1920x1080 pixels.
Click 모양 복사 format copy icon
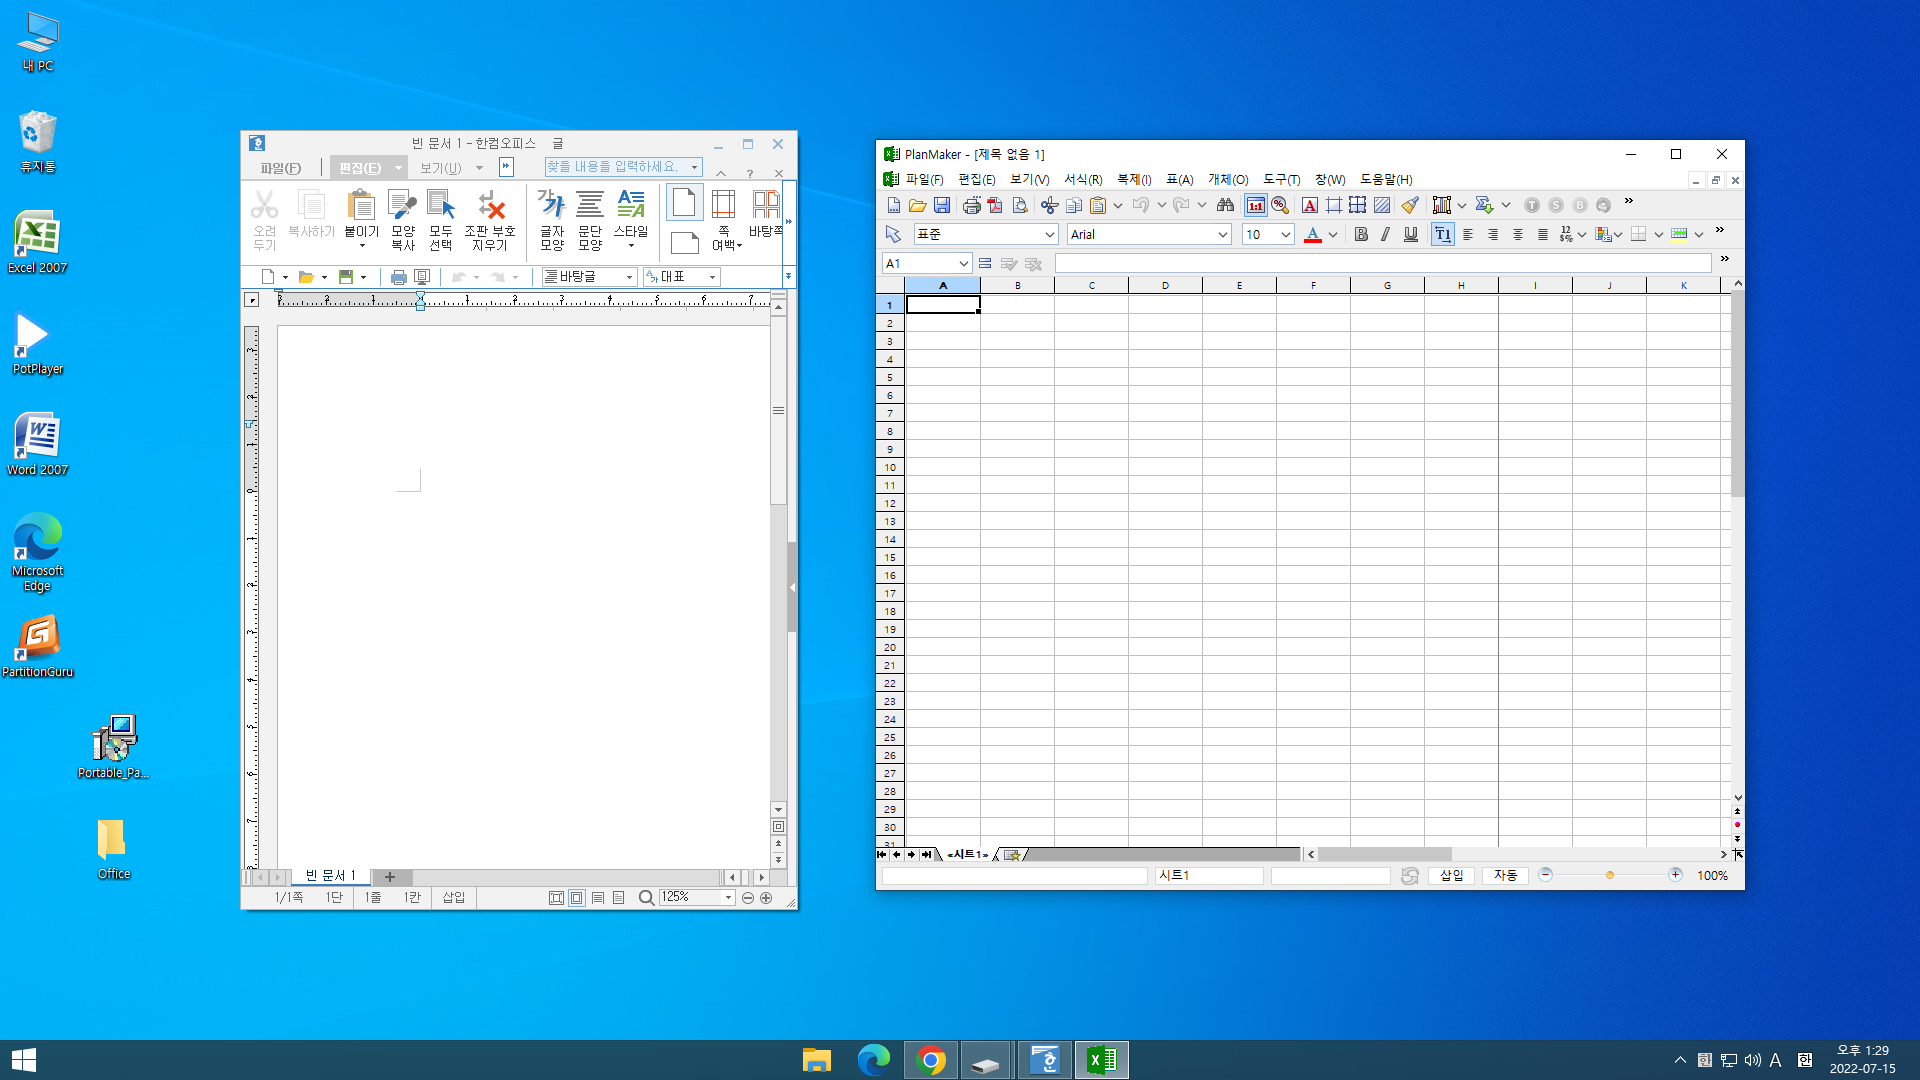(402, 218)
